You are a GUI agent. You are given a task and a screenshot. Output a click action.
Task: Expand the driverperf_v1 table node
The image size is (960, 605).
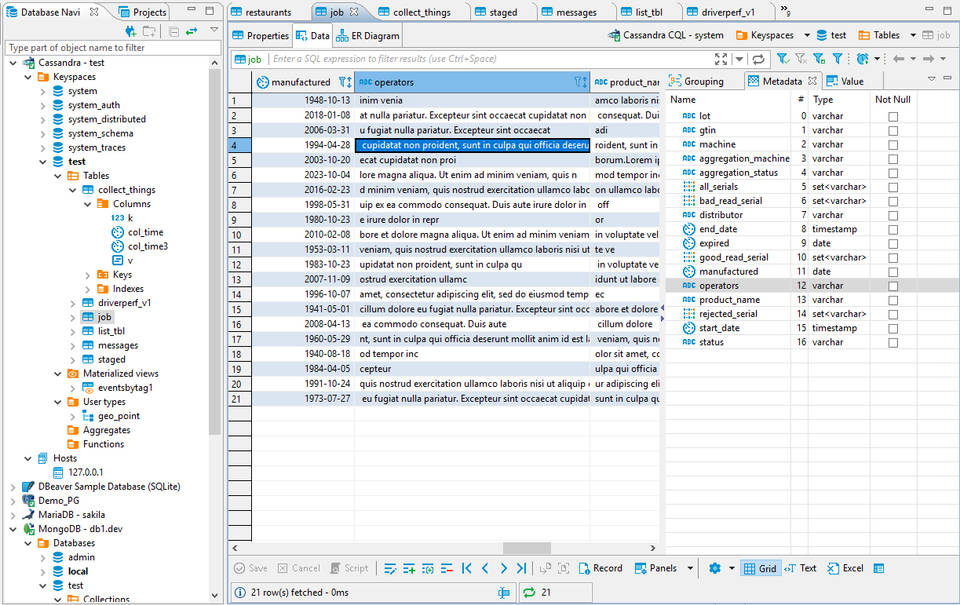click(73, 303)
